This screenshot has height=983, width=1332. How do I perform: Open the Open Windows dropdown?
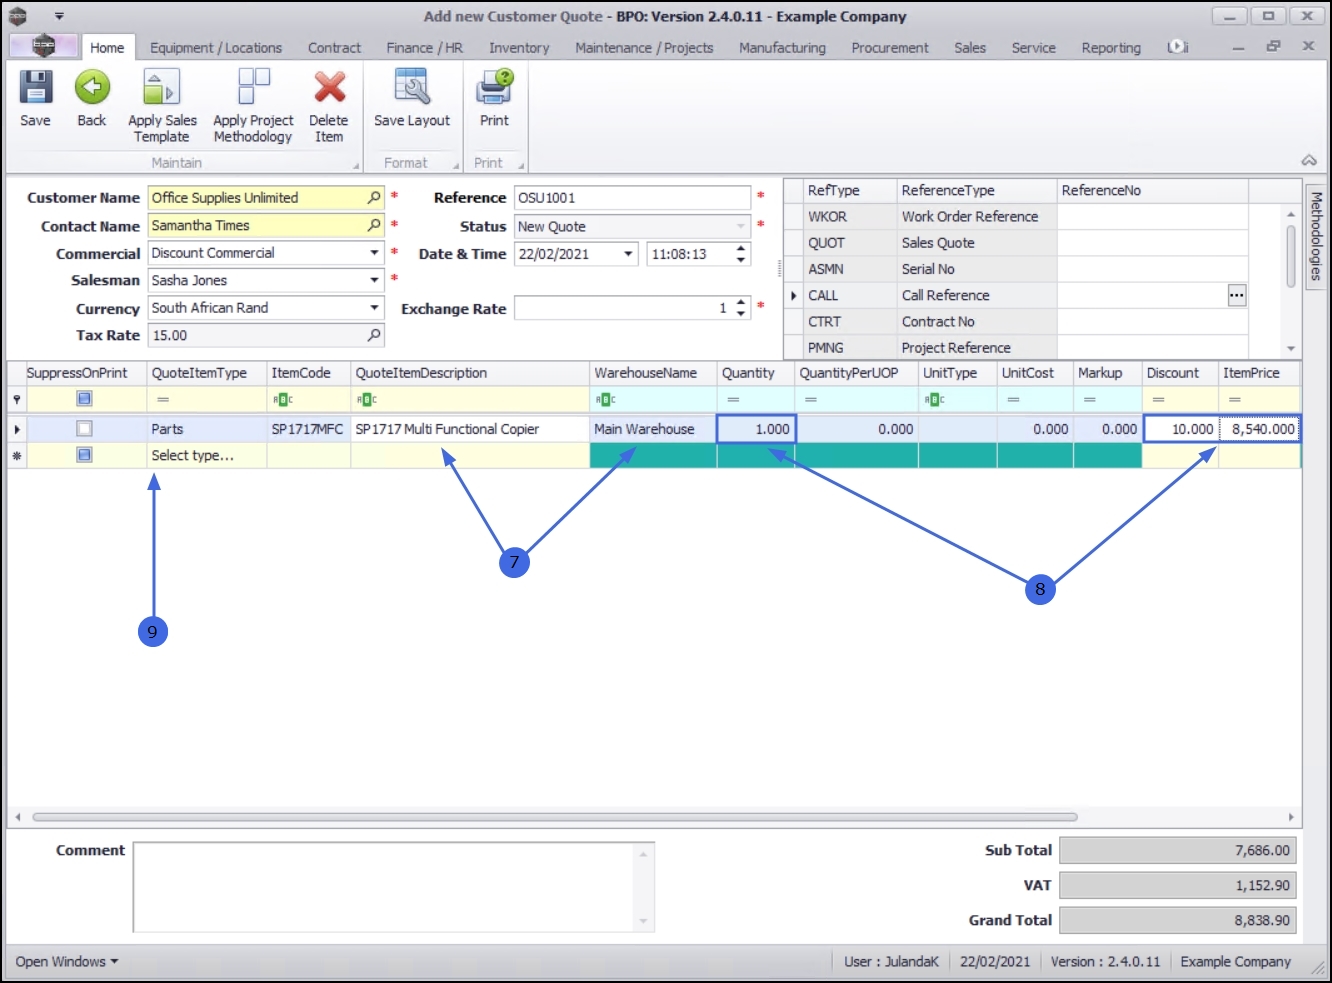(x=67, y=962)
